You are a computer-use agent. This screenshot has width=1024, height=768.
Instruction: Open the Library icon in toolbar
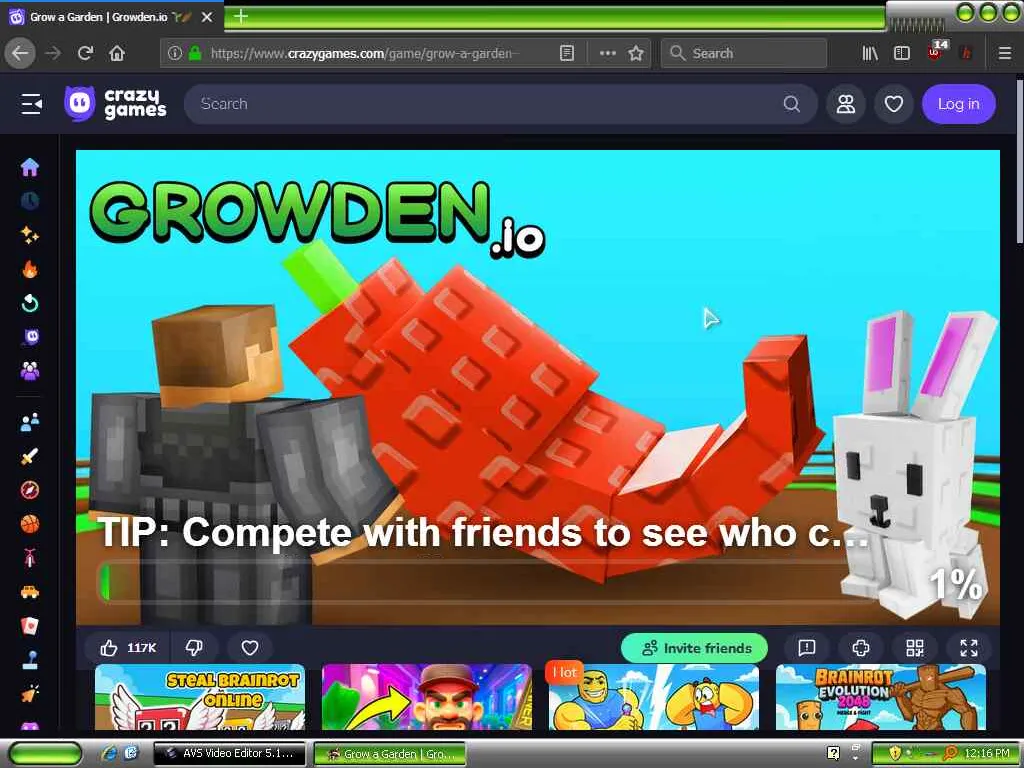870,53
